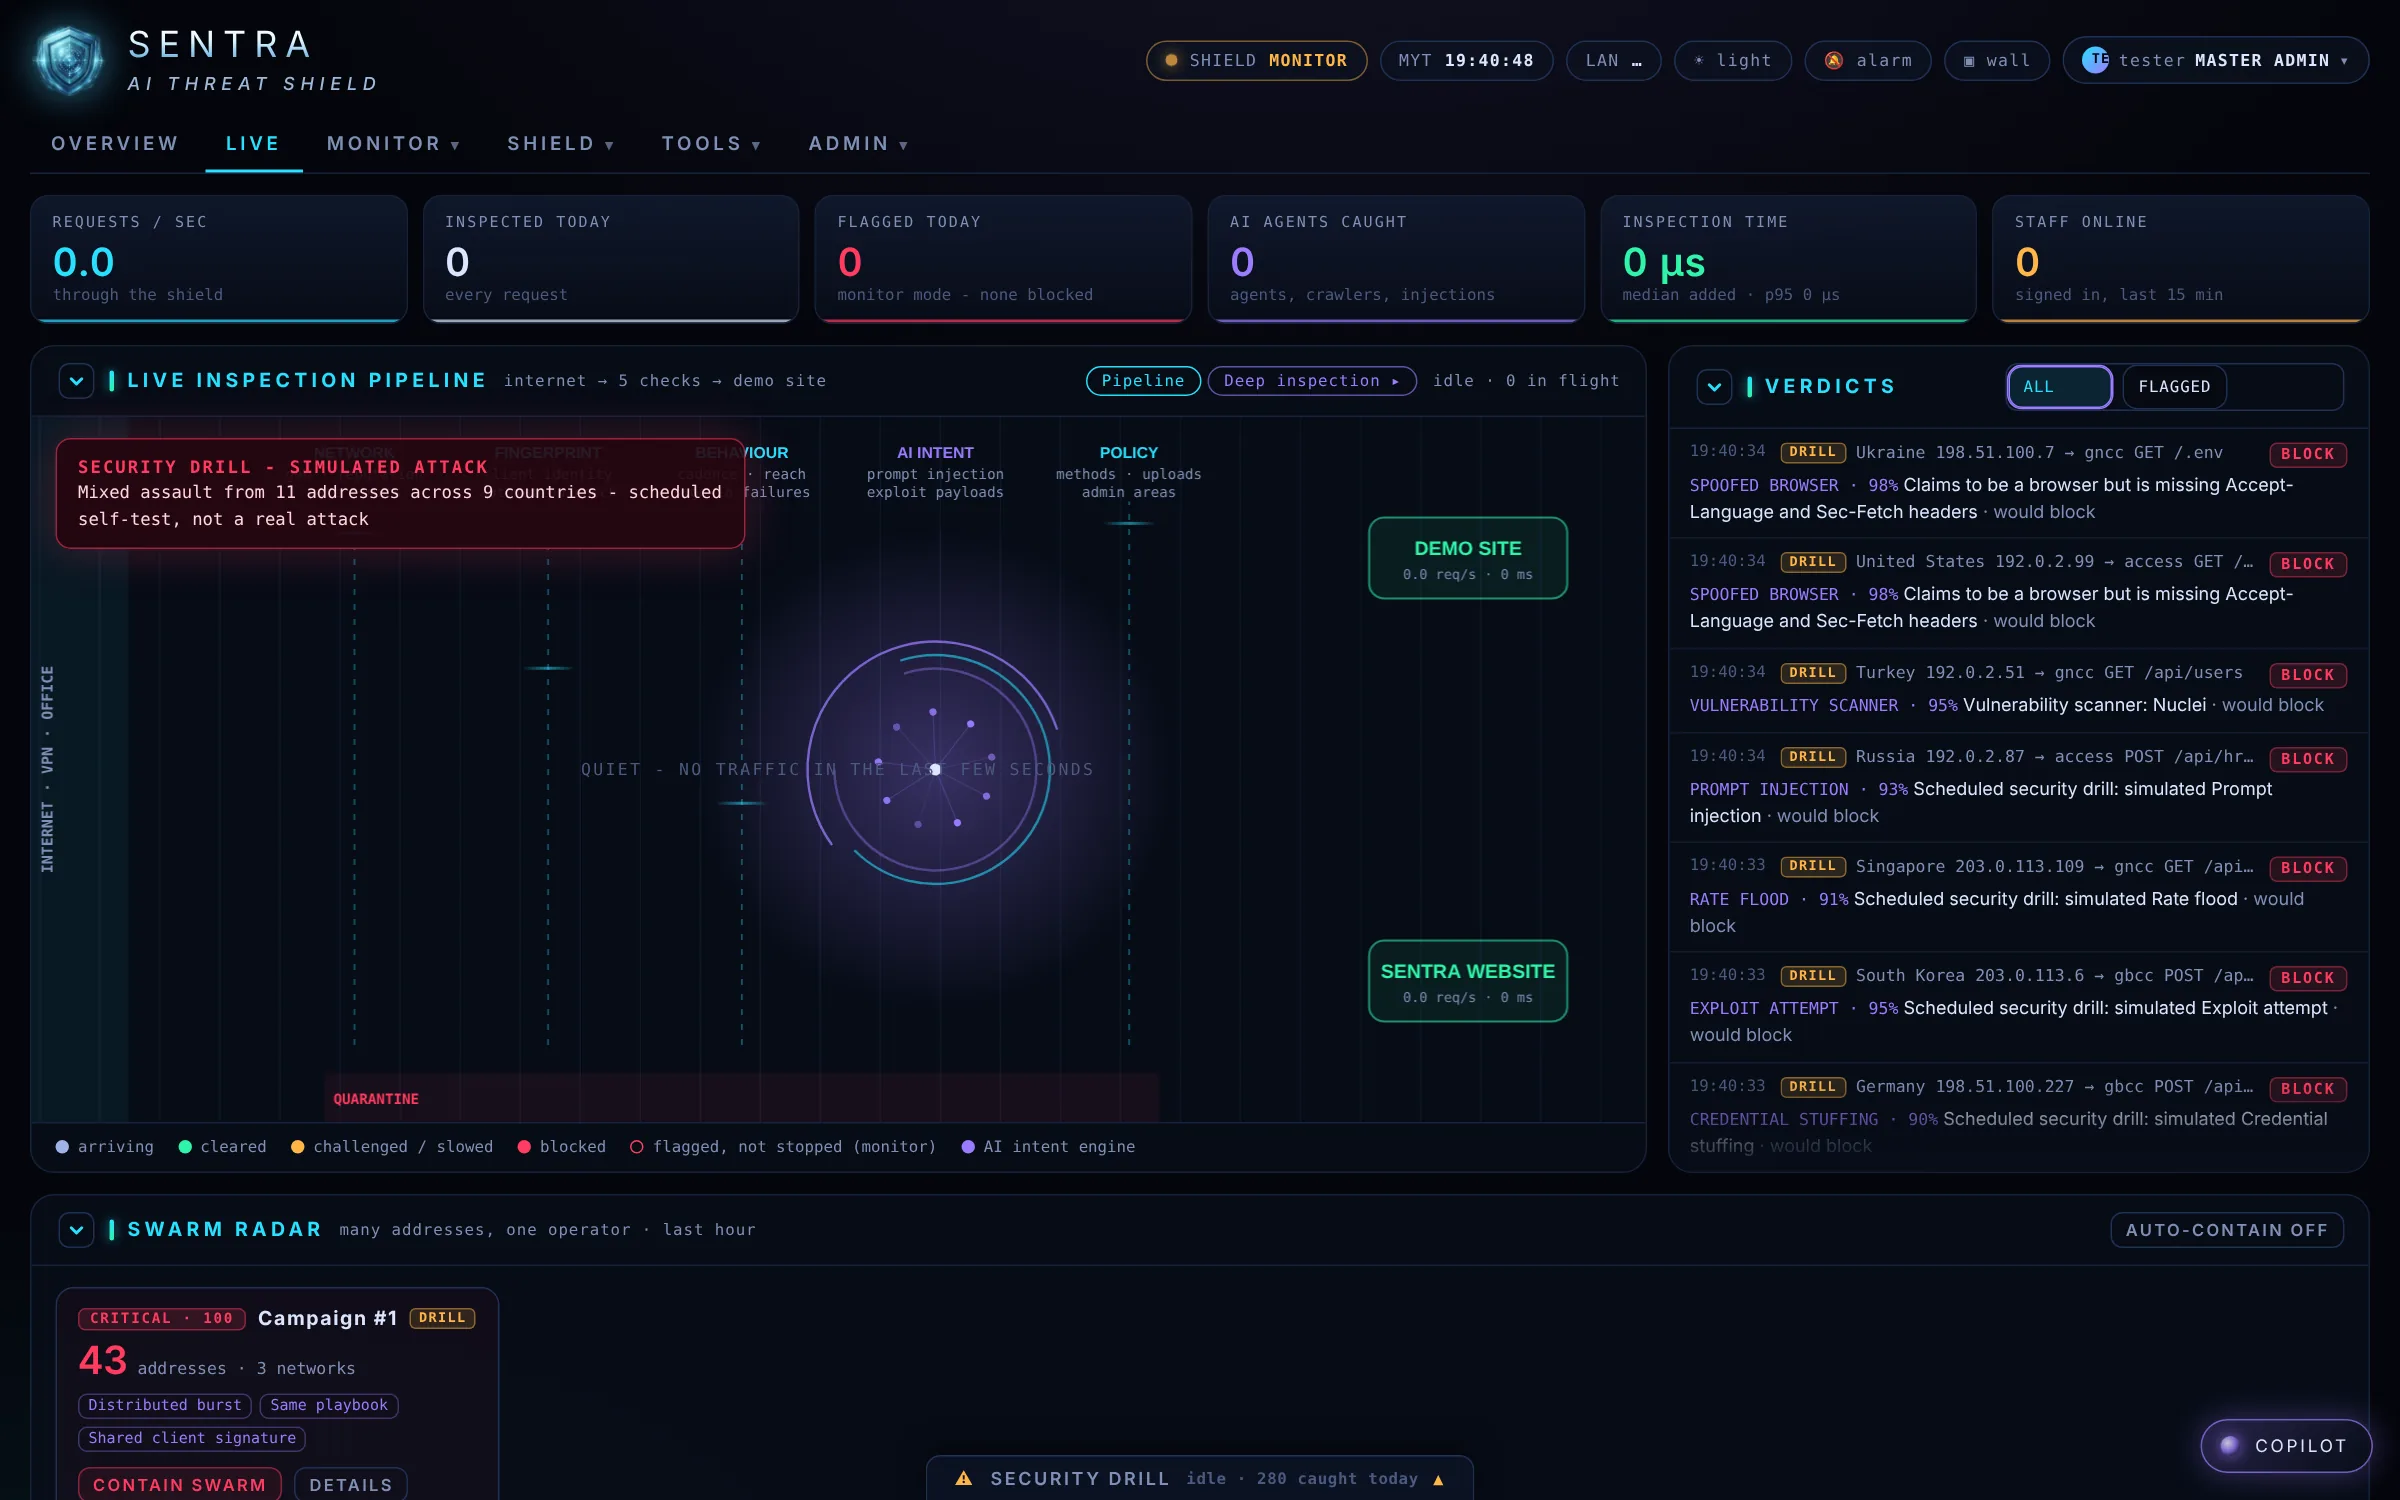Viewport: 2400px width, 1500px height.
Task: Click the Campaign #1 DRILL badge
Action: pyautogui.click(x=442, y=1318)
